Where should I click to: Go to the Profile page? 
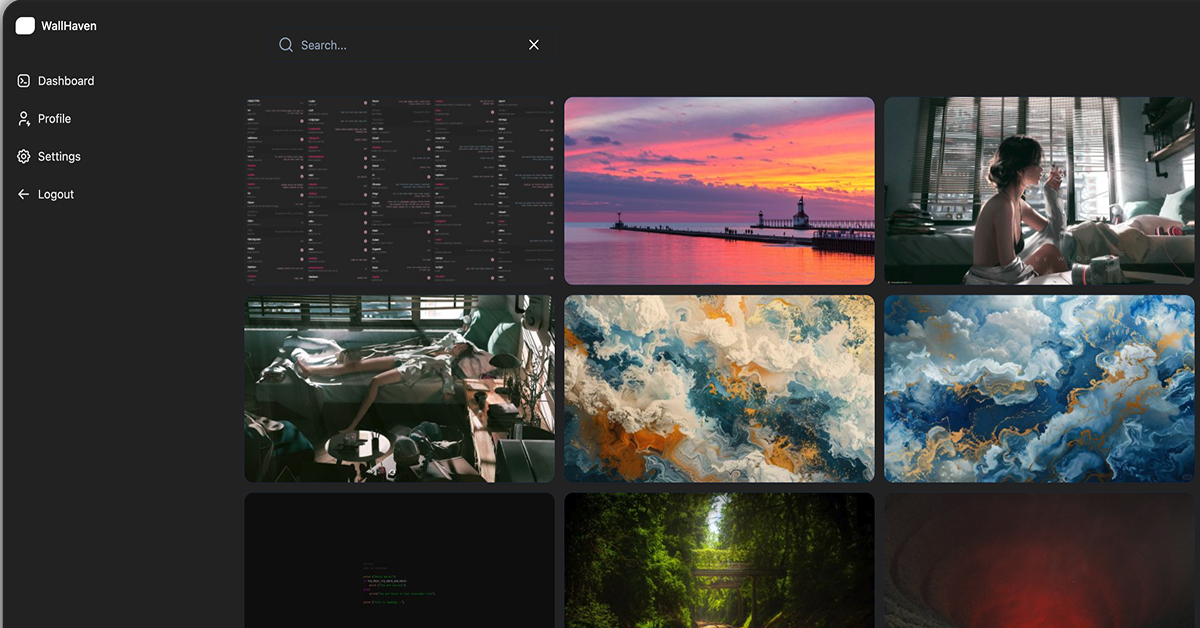click(45, 119)
